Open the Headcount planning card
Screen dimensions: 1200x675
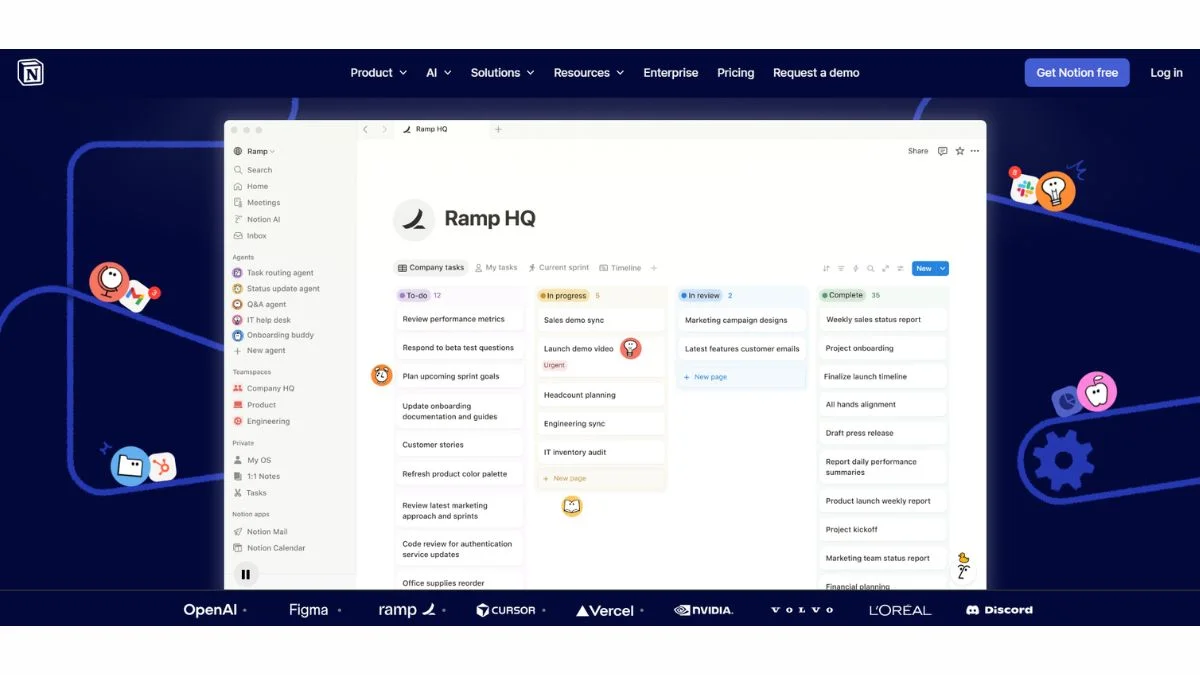(600, 395)
